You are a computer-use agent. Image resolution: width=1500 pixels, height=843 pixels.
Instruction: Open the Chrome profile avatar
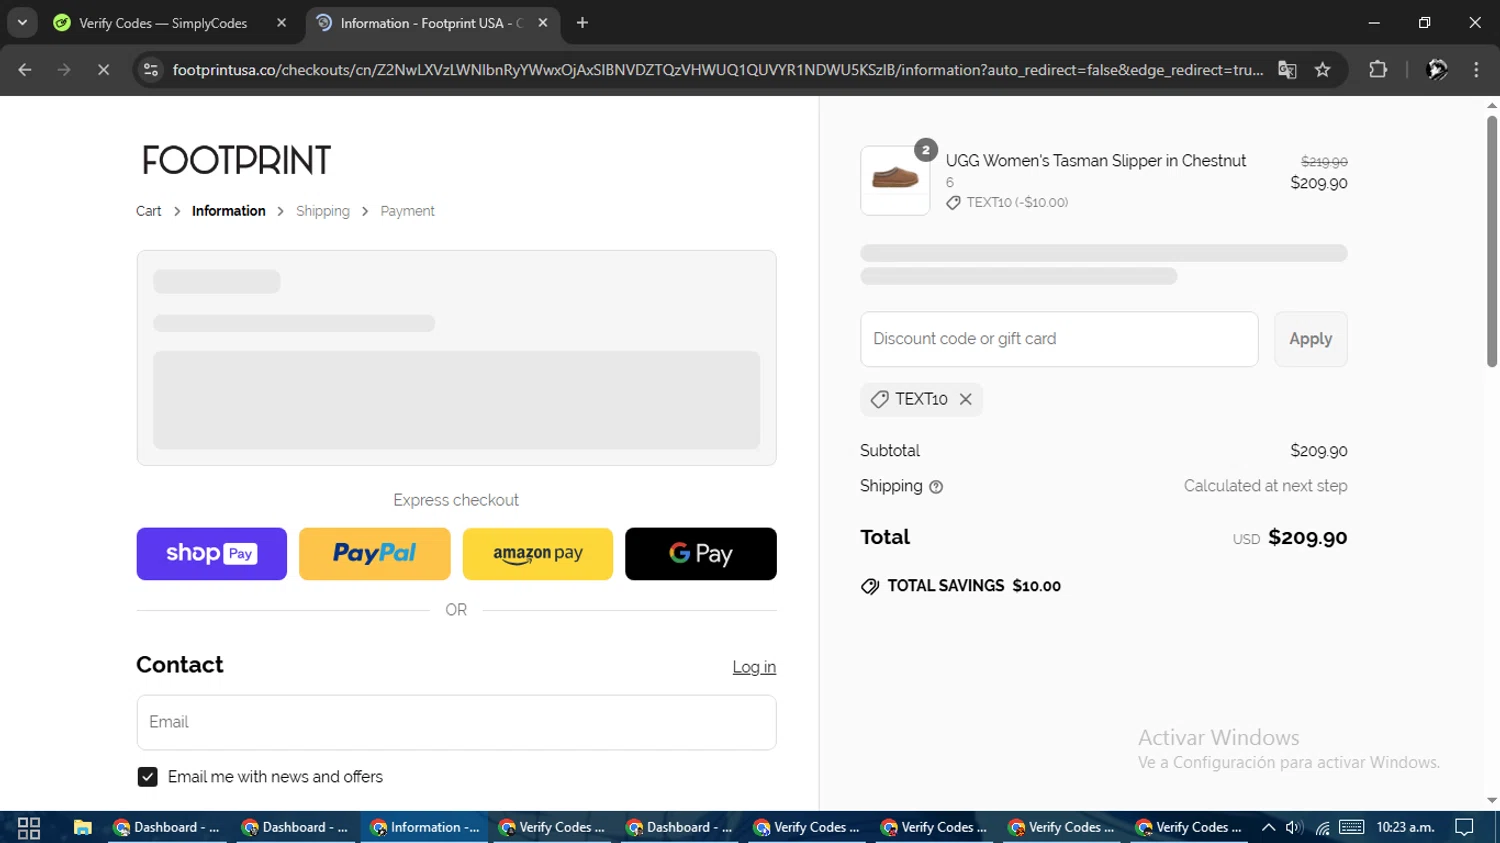1437,70
